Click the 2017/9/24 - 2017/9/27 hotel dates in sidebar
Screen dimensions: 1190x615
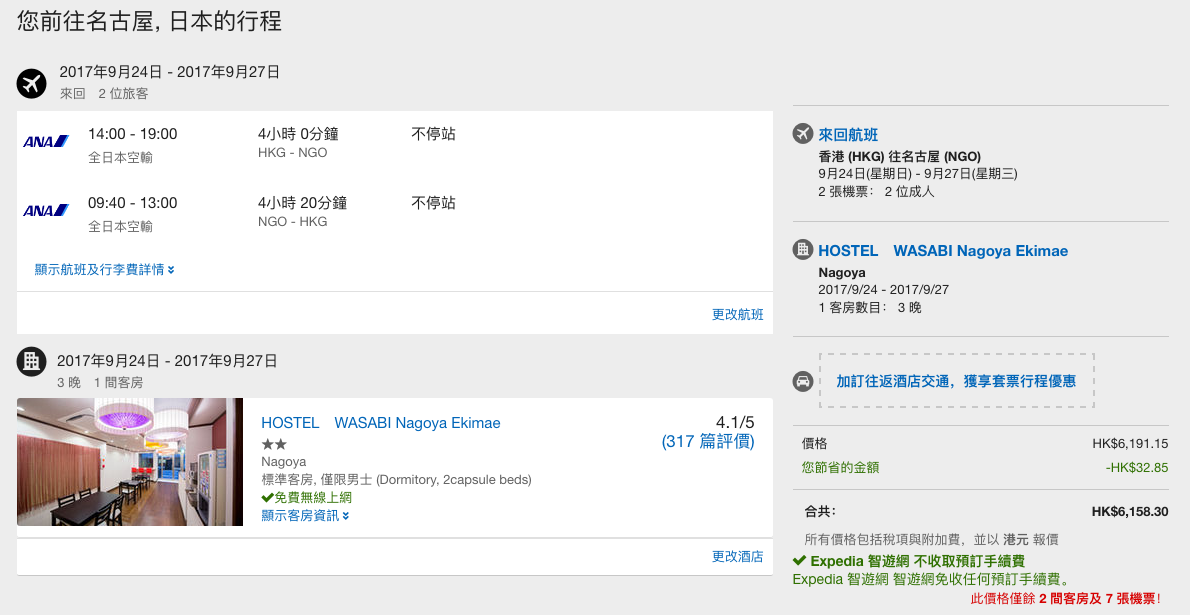click(883, 289)
